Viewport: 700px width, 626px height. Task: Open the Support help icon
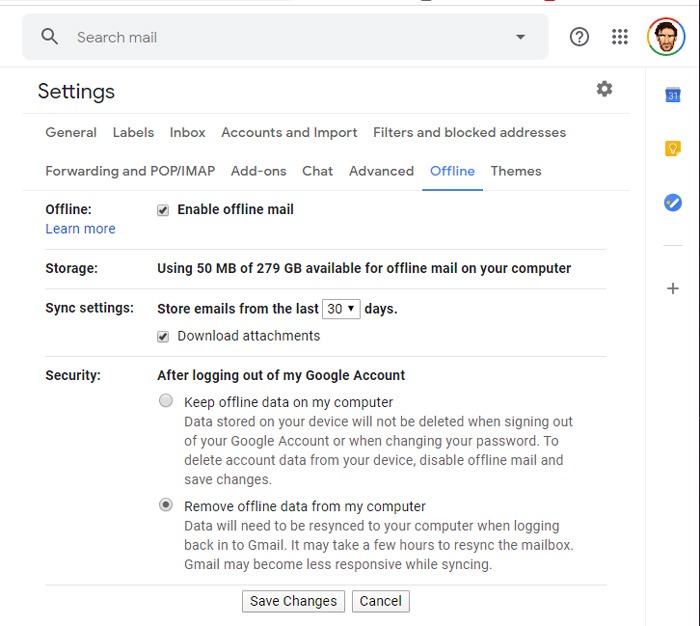(579, 37)
